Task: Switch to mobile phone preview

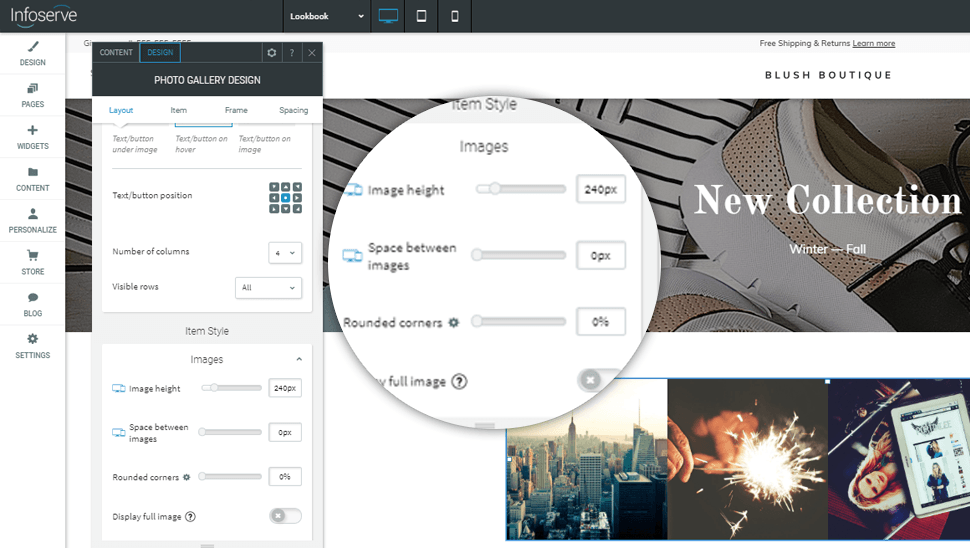Action: [455, 16]
